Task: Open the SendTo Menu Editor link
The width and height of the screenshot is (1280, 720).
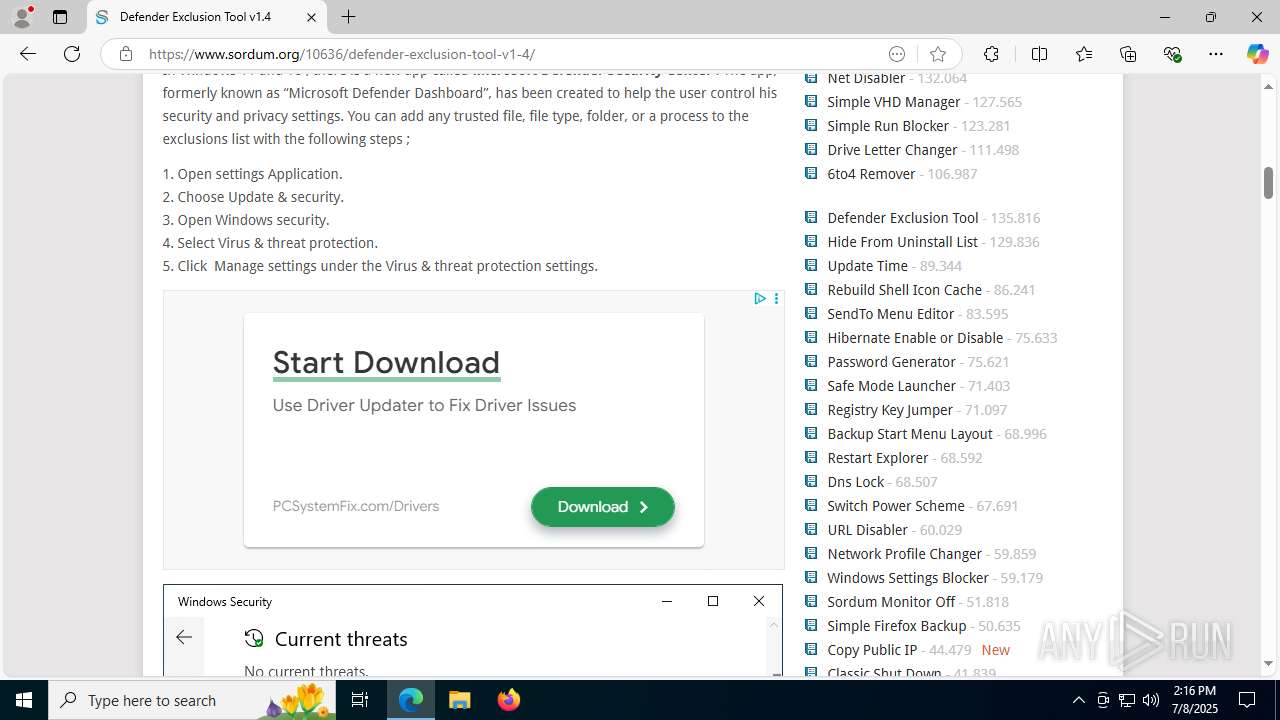Action: (x=890, y=314)
